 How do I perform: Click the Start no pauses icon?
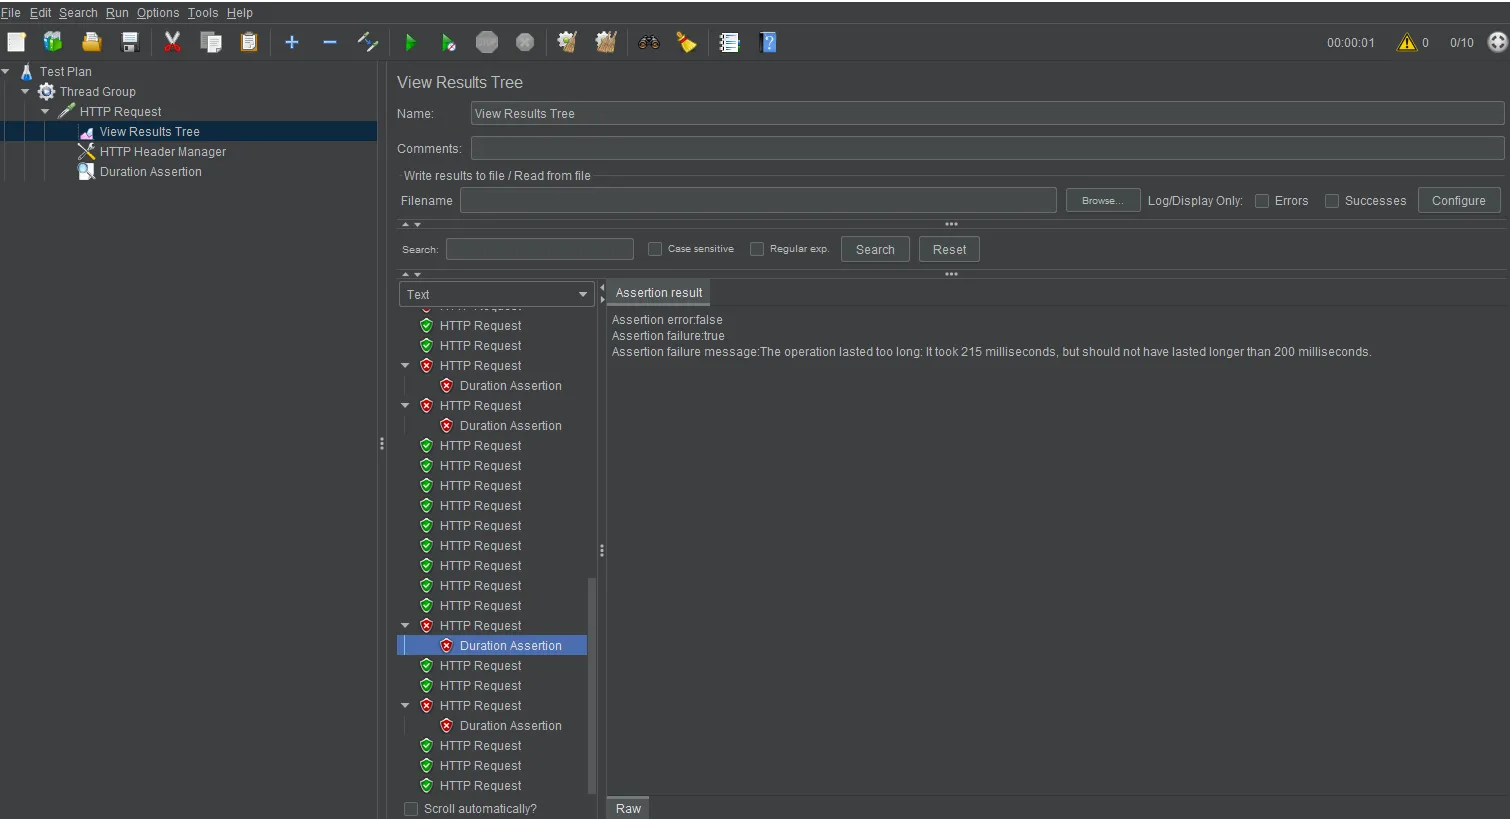click(x=448, y=42)
